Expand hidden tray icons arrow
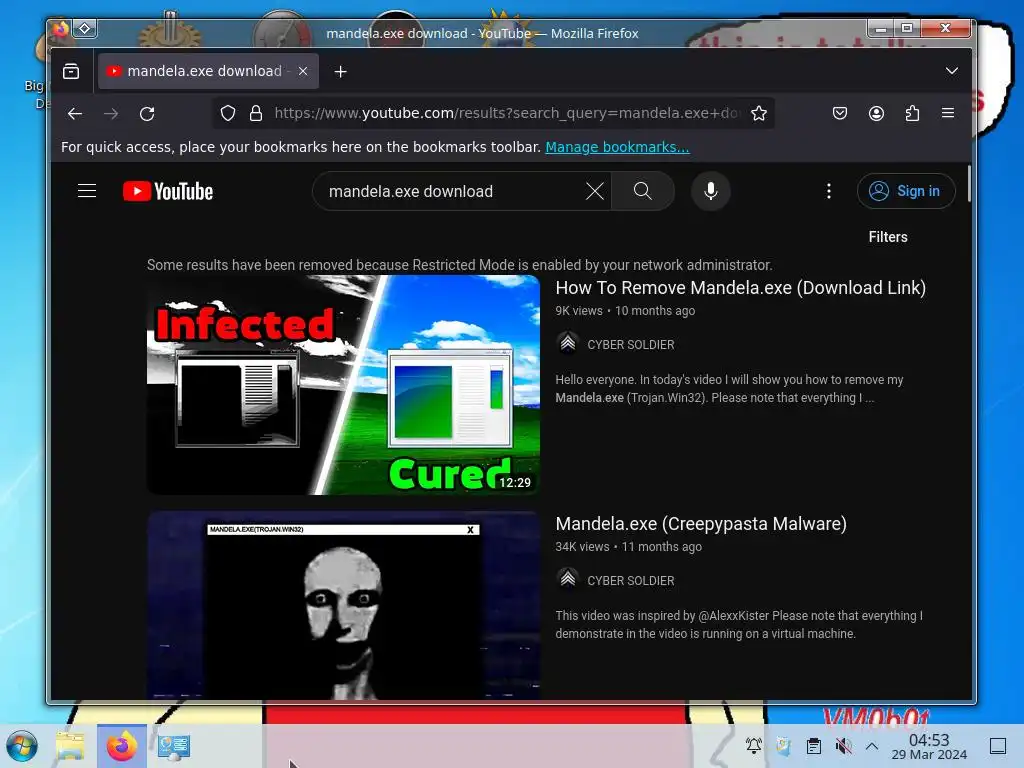The image size is (1024, 768). [x=872, y=746]
